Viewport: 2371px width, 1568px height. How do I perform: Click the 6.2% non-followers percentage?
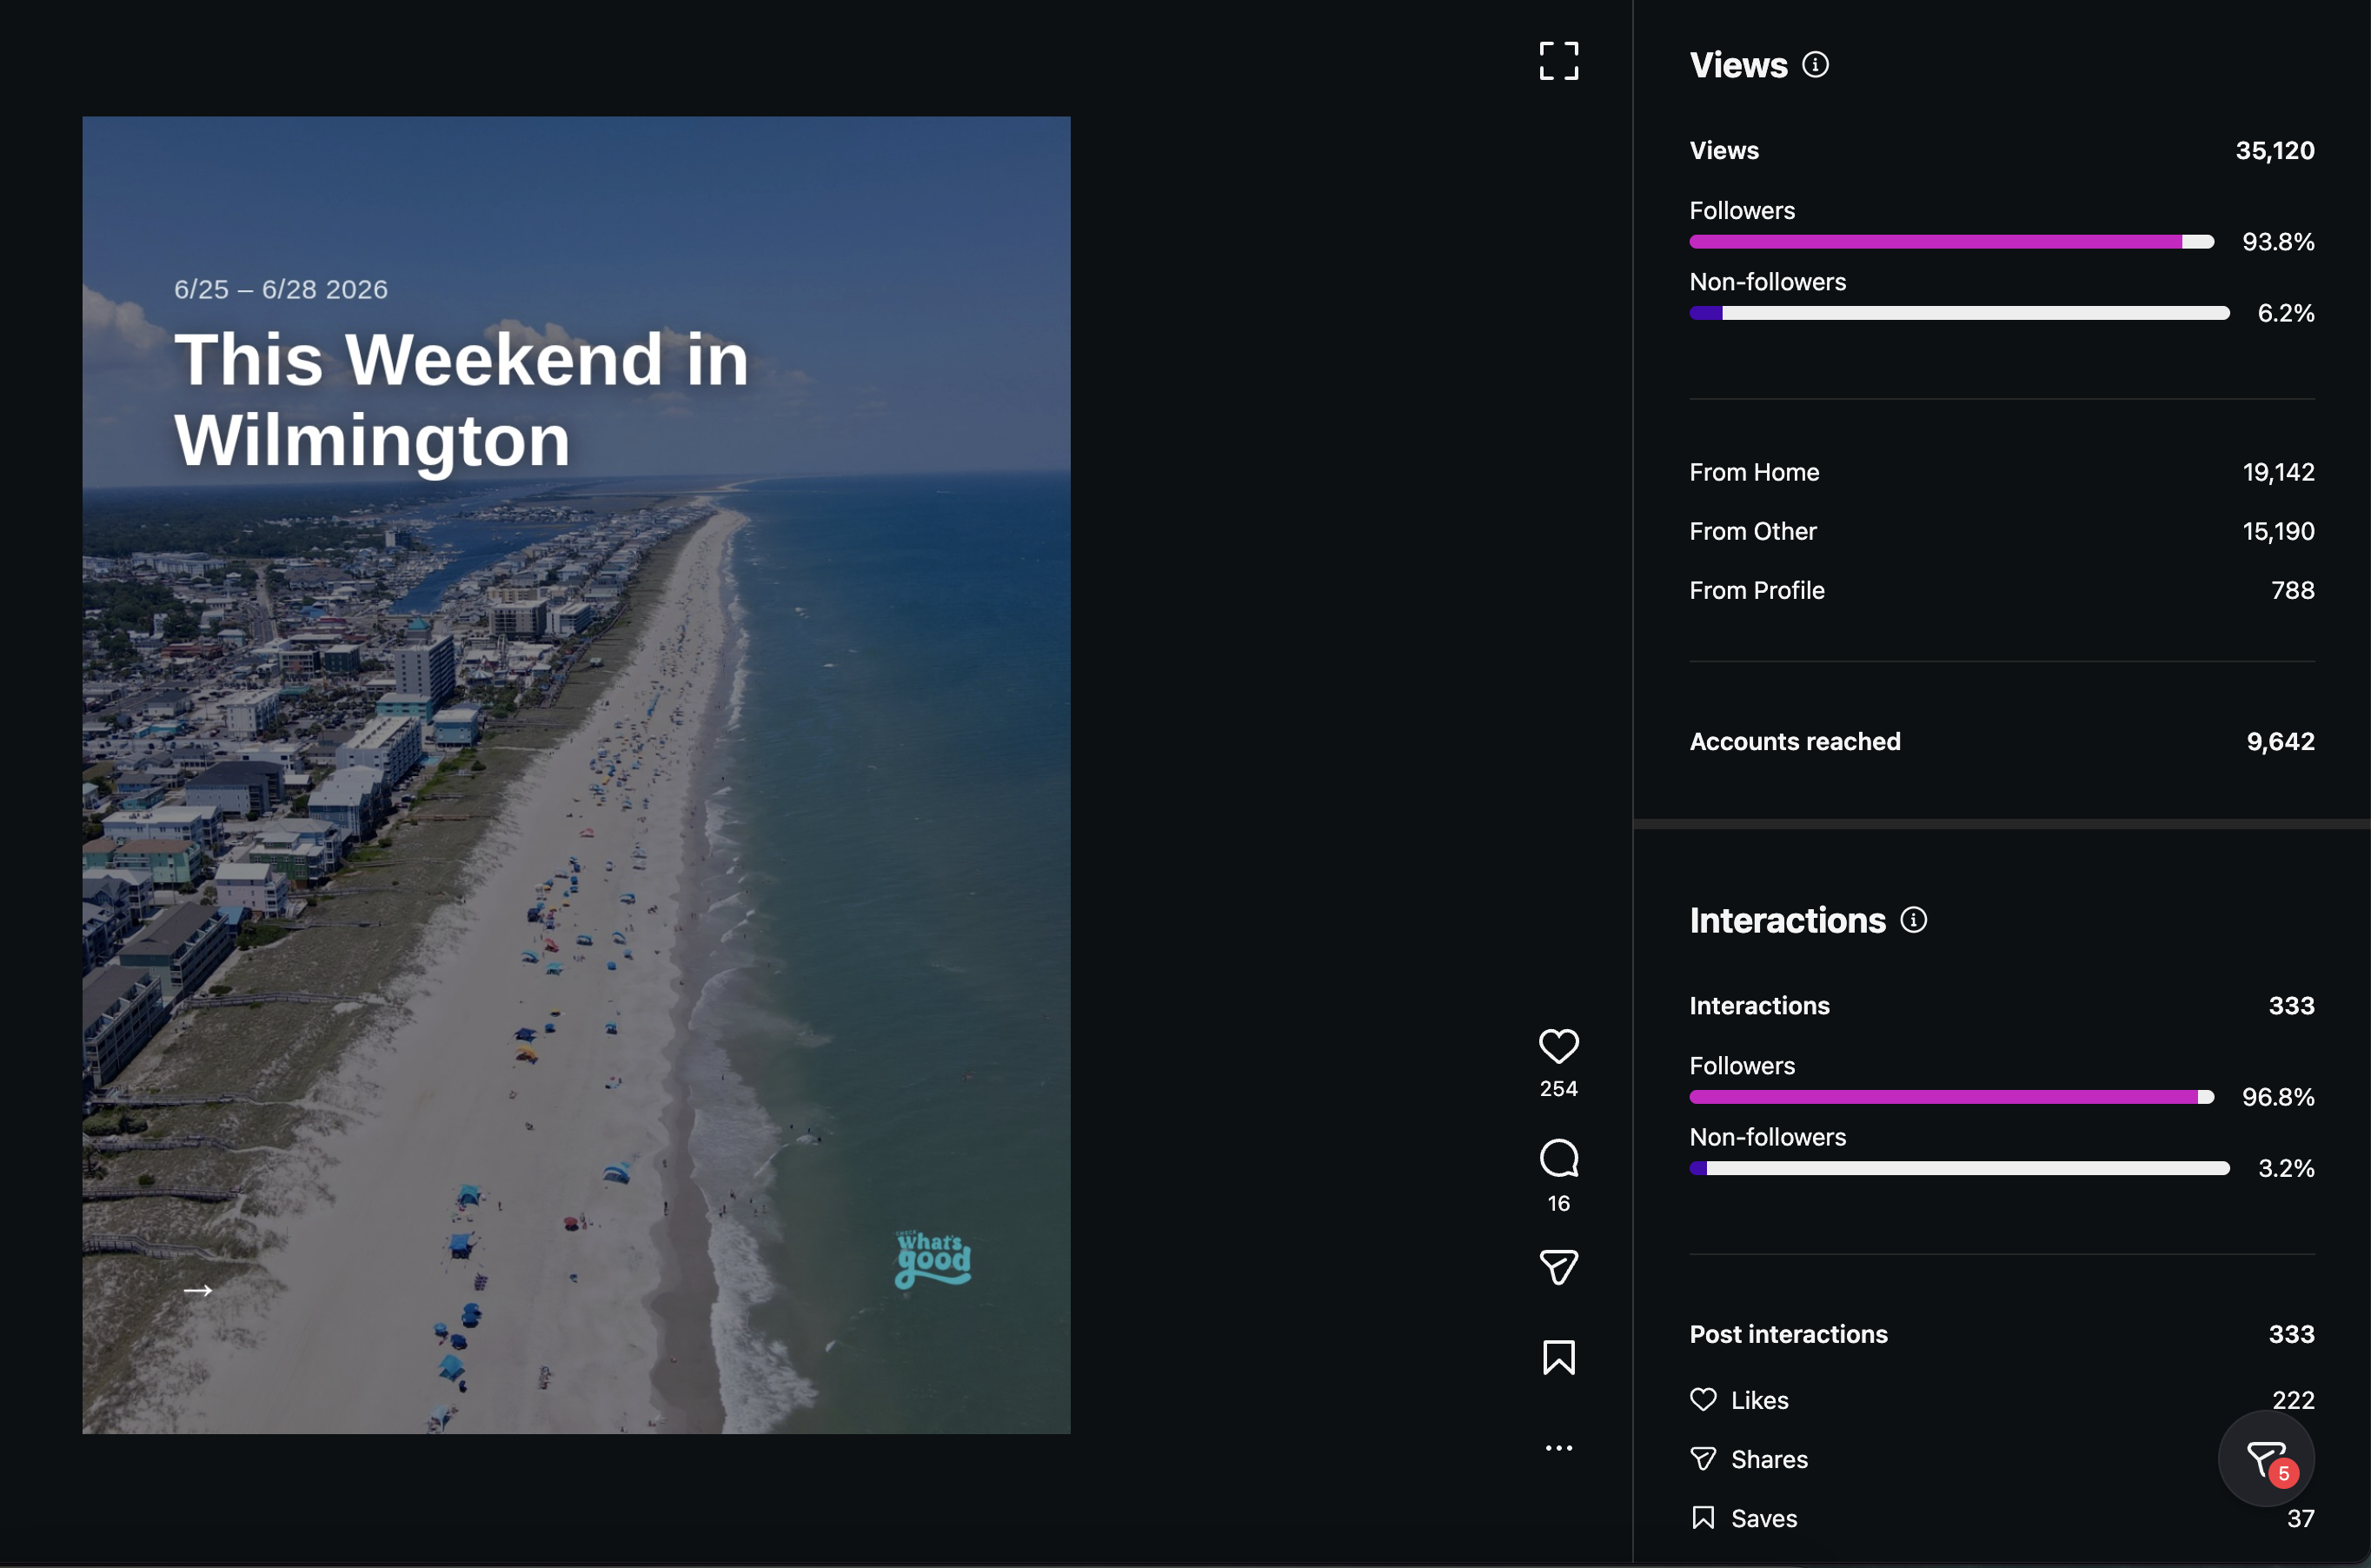(x=2286, y=313)
